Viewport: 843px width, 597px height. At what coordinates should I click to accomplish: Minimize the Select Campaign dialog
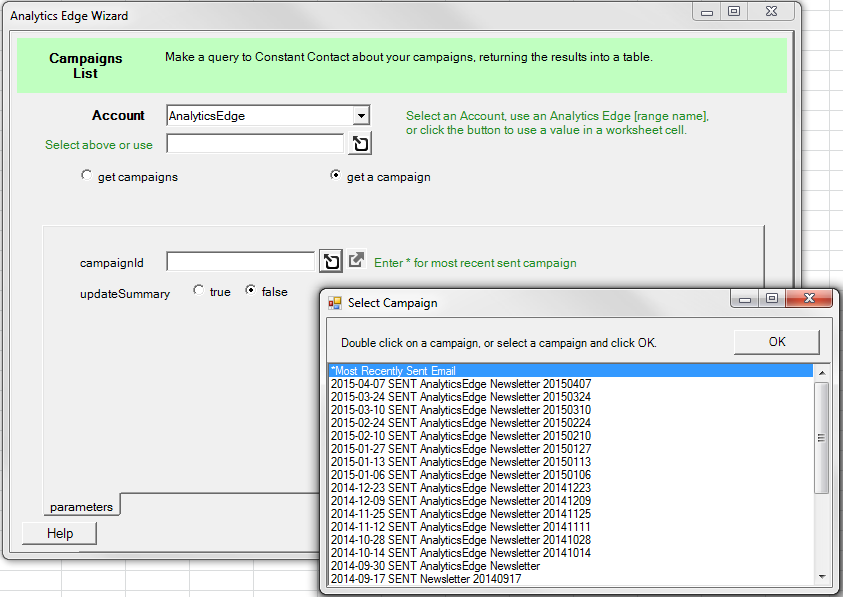tap(745, 298)
